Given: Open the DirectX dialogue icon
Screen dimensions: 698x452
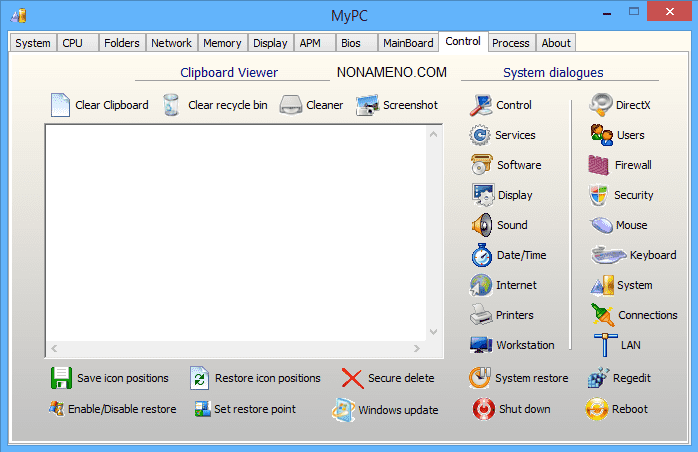Looking at the screenshot, I should pos(601,105).
